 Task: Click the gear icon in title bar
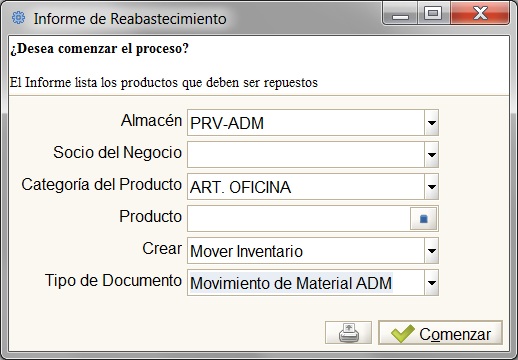18,17
